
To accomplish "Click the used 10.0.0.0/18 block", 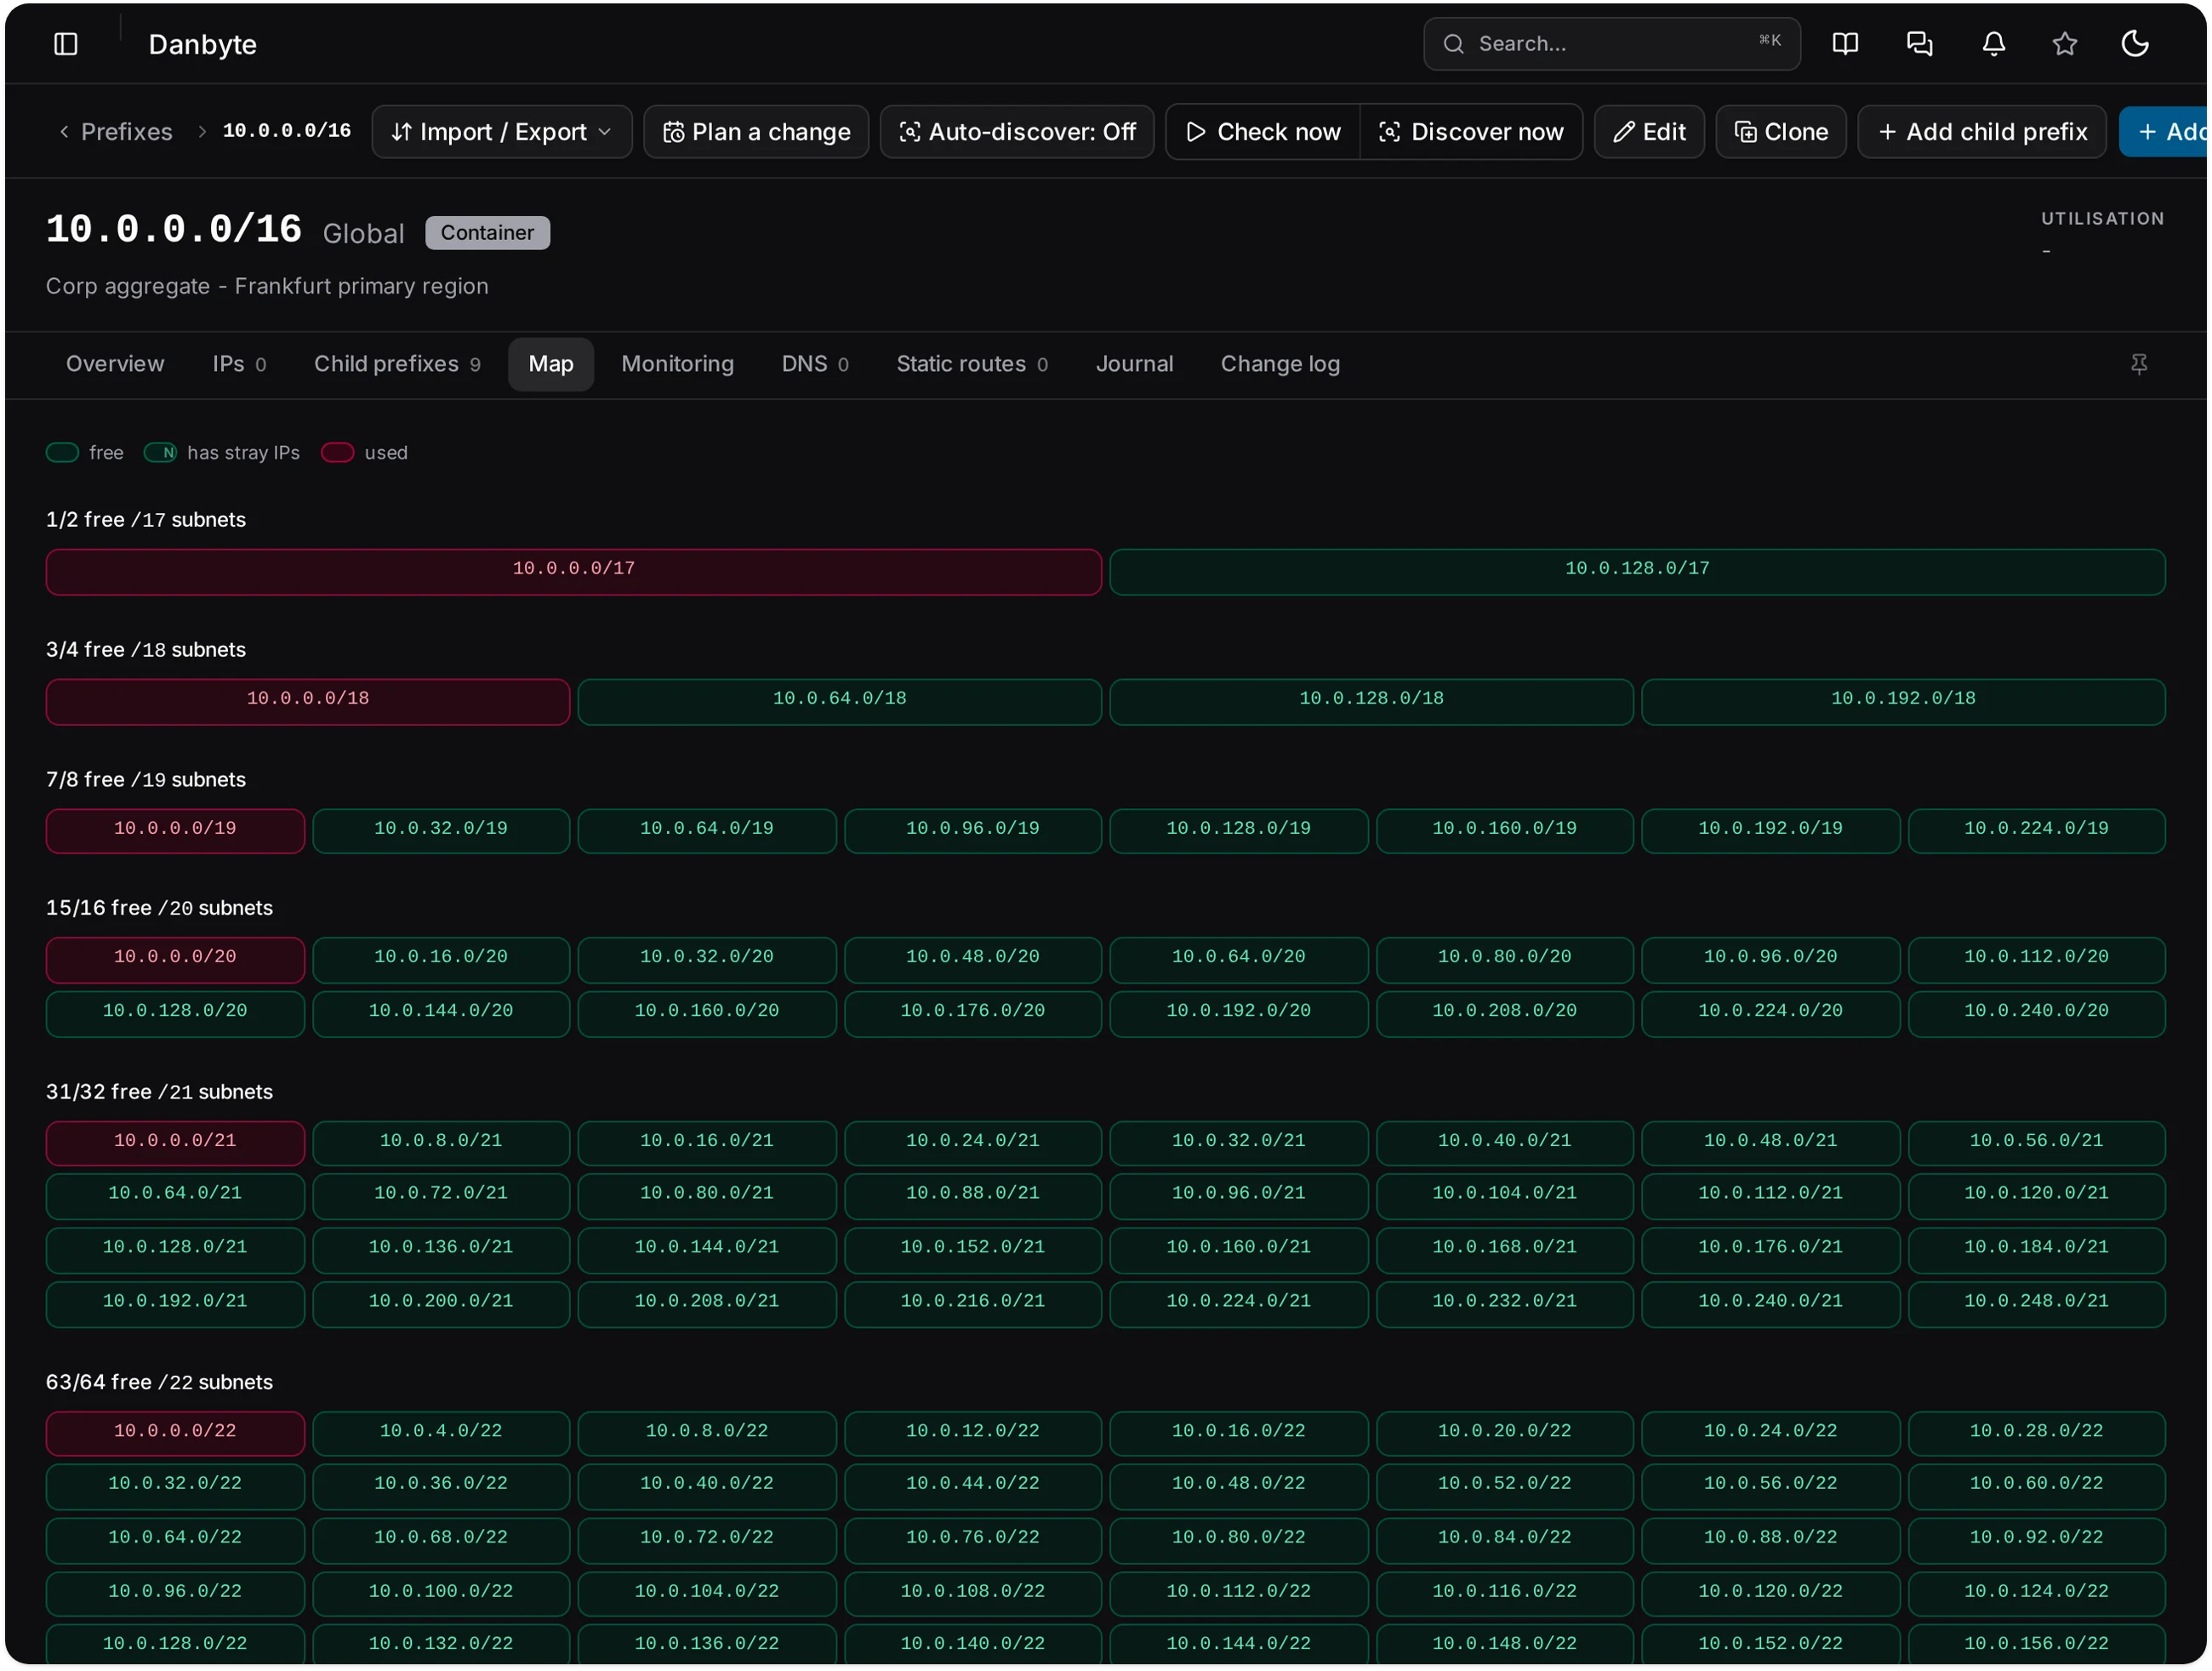I will [x=308, y=701].
